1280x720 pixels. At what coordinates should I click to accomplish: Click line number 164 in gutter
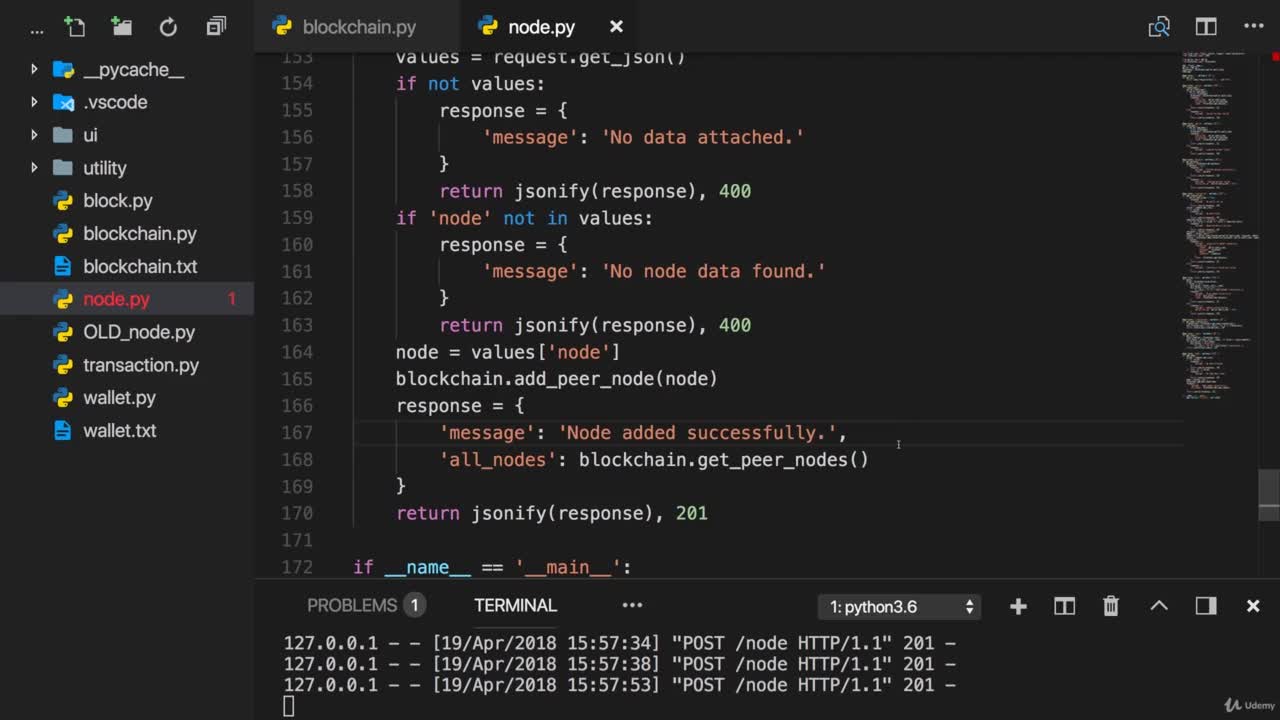(297, 352)
